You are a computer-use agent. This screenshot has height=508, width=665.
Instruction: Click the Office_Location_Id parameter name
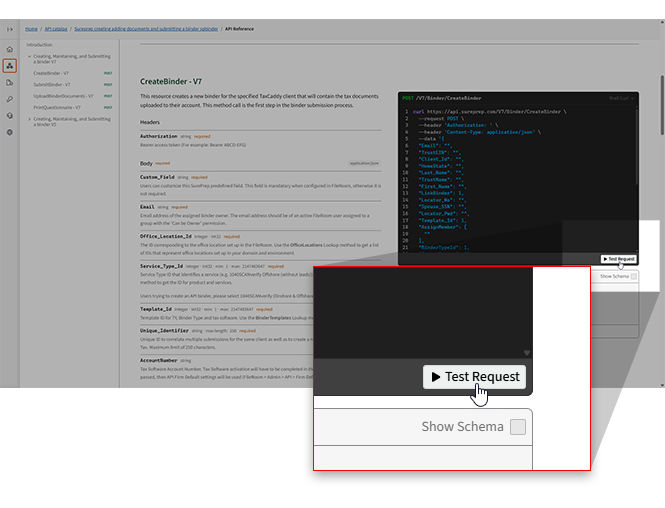point(166,236)
